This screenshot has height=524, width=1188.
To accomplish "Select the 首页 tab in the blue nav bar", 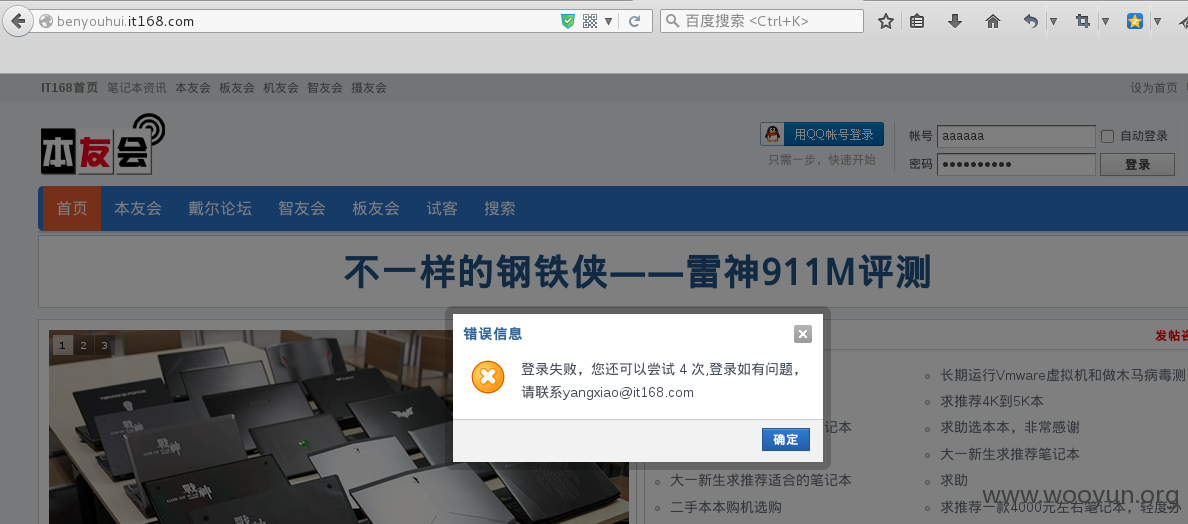I will [72, 208].
